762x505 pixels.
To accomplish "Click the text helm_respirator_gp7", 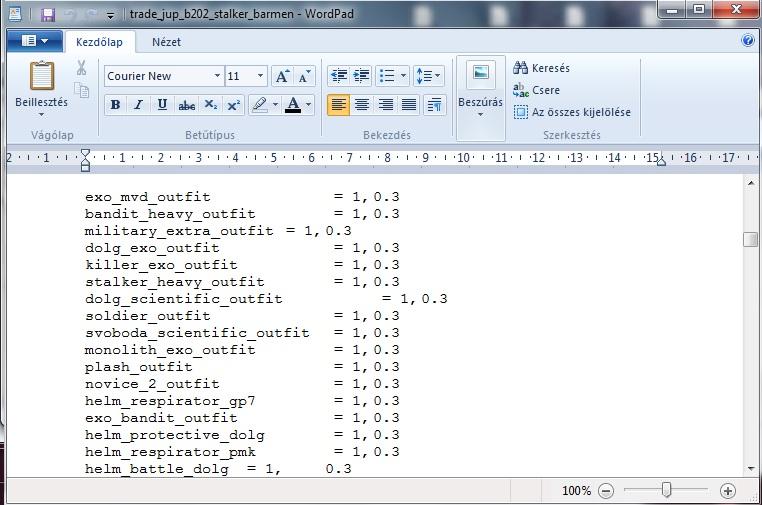I will [x=170, y=401].
